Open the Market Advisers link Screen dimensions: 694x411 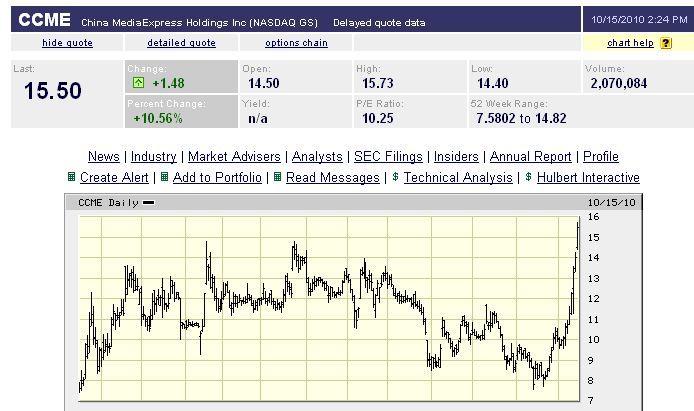coord(234,157)
